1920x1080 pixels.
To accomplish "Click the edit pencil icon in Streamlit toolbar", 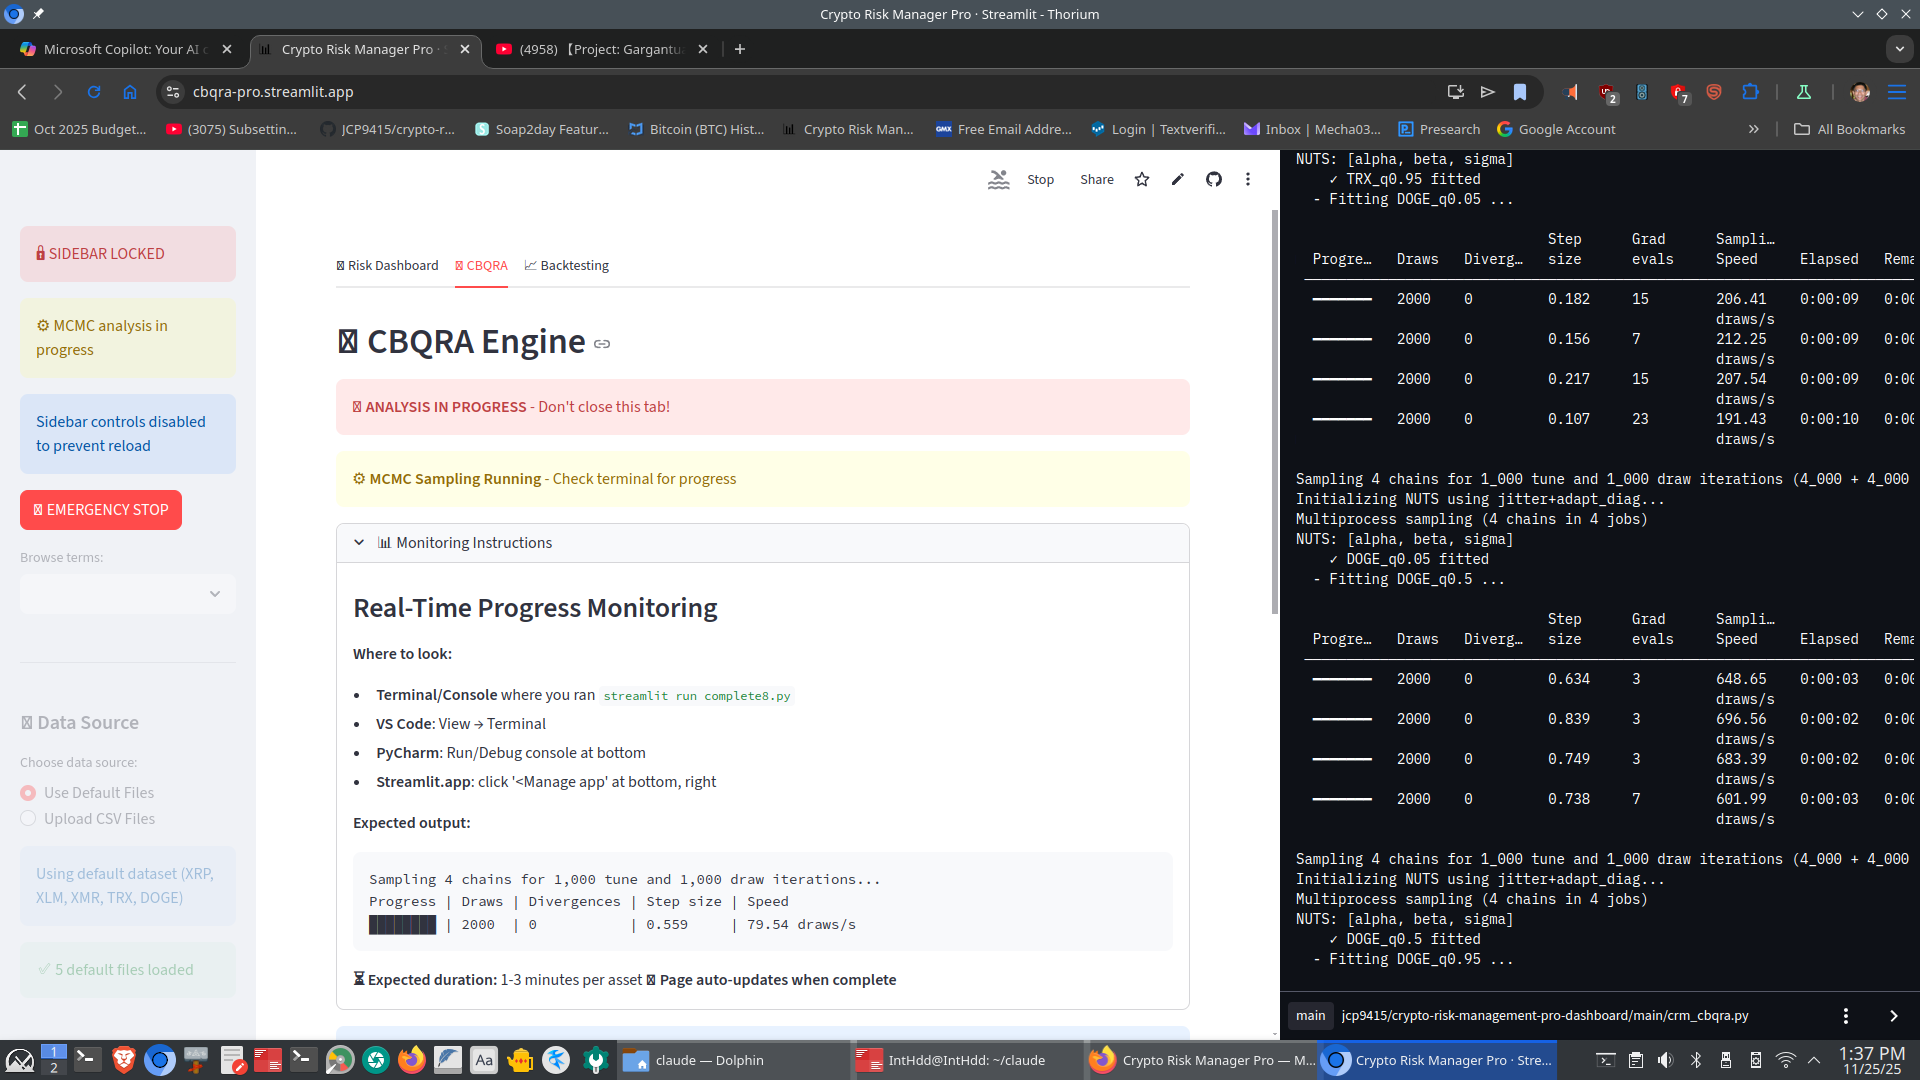I will [1178, 180].
